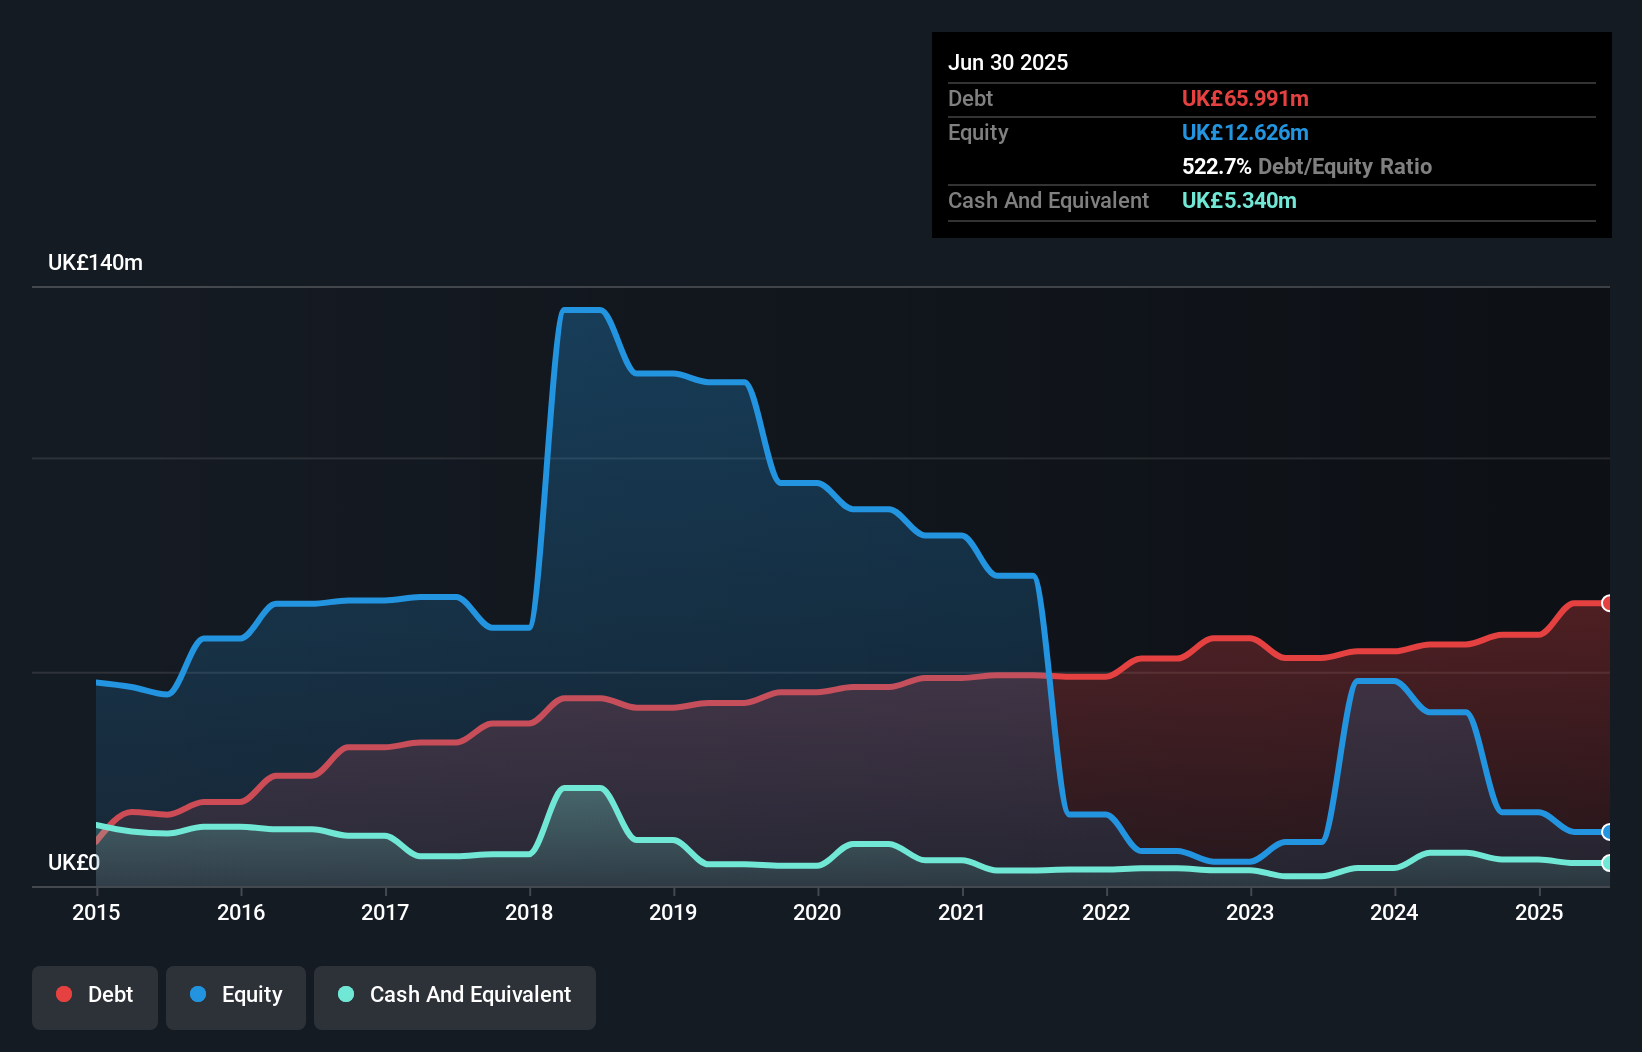Click the blue equity value UK£12.626m
Viewport: 1642px width, 1052px height.
[x=1245, y=132]
